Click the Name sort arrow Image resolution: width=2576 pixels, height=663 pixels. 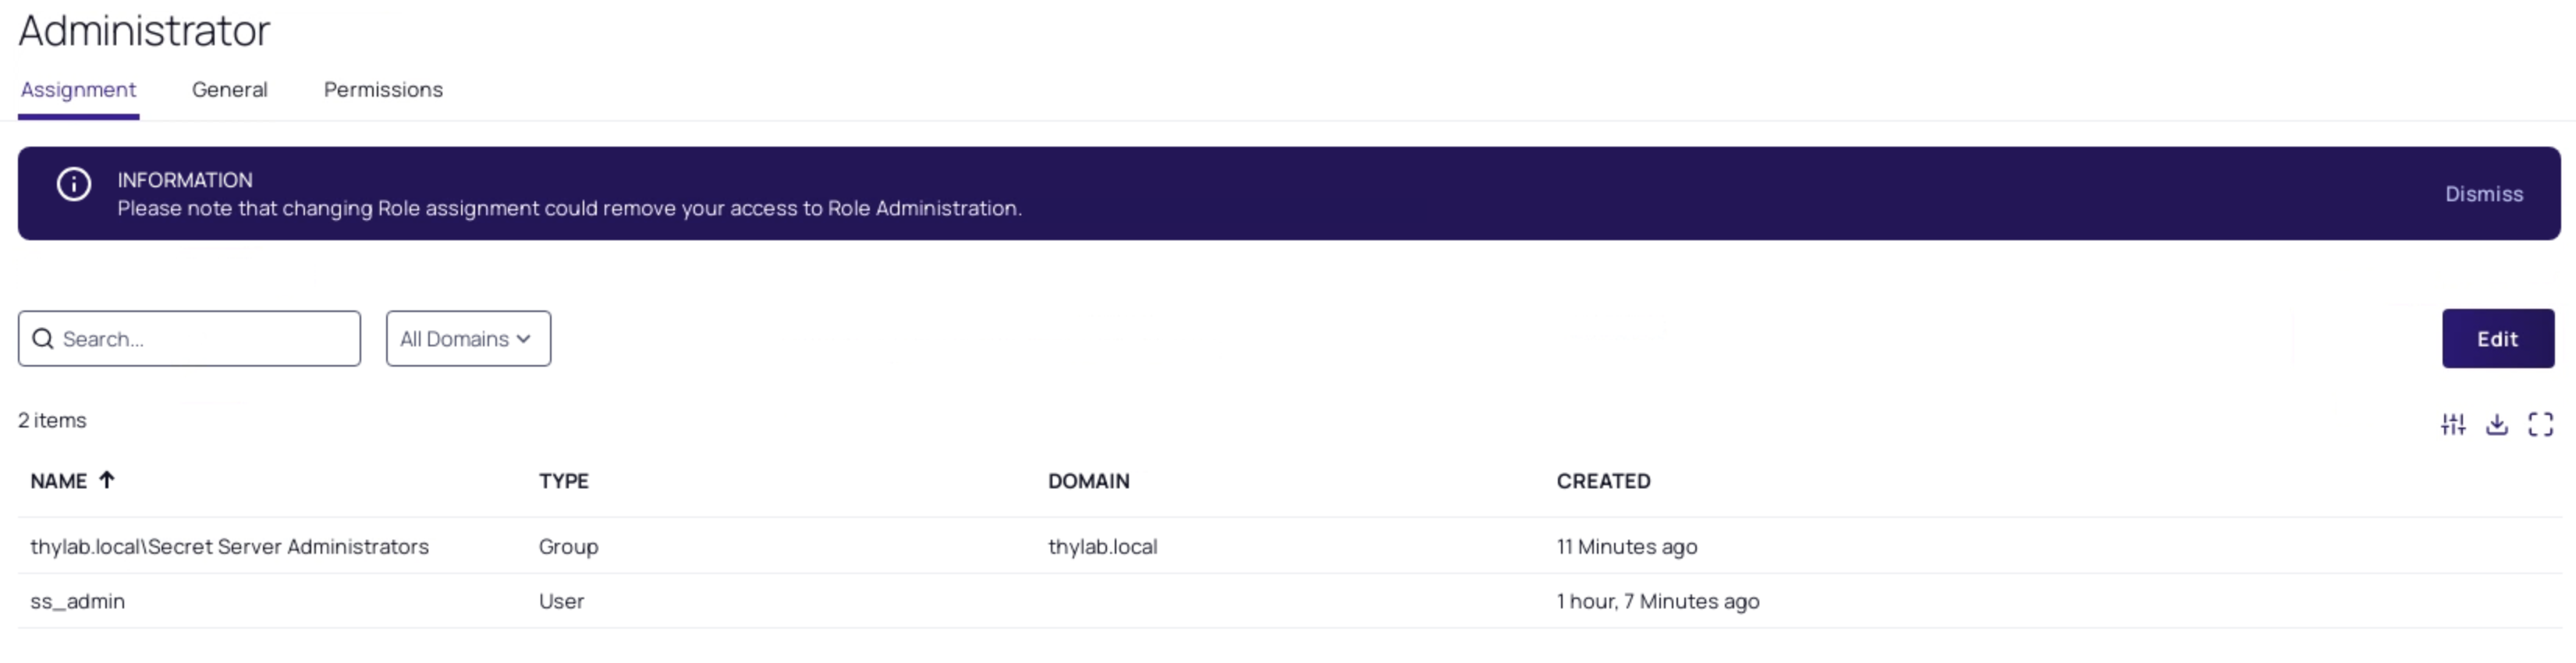107,480
